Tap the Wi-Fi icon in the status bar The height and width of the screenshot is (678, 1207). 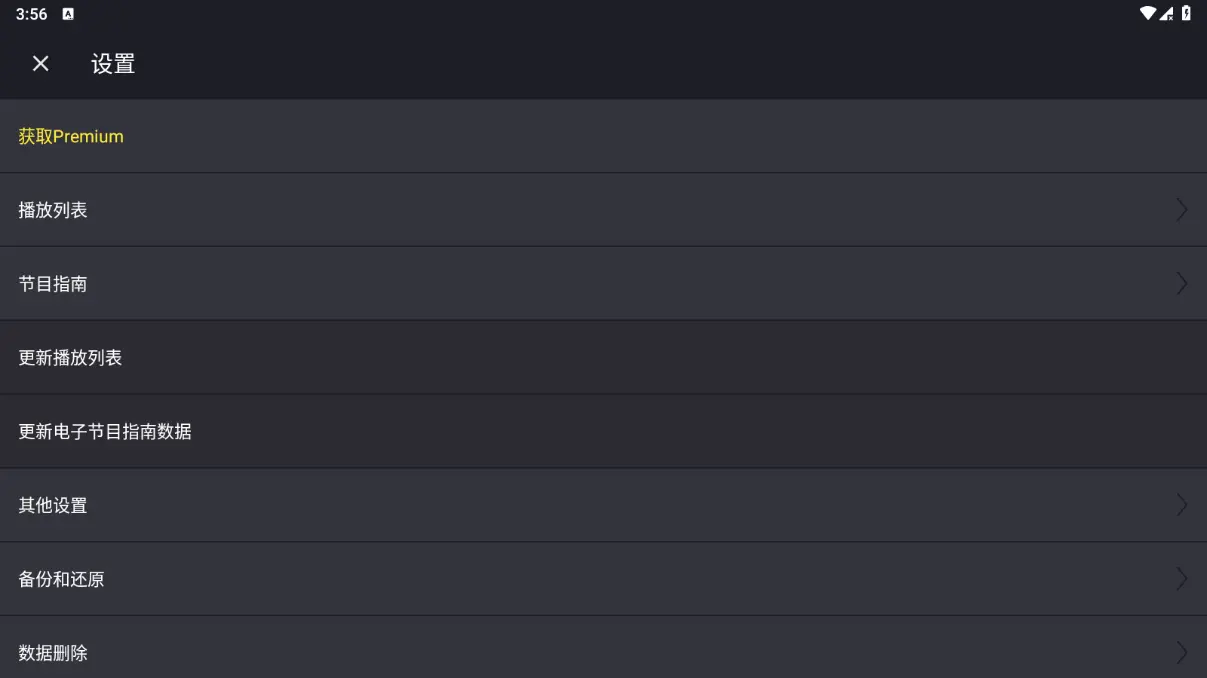1148,14
